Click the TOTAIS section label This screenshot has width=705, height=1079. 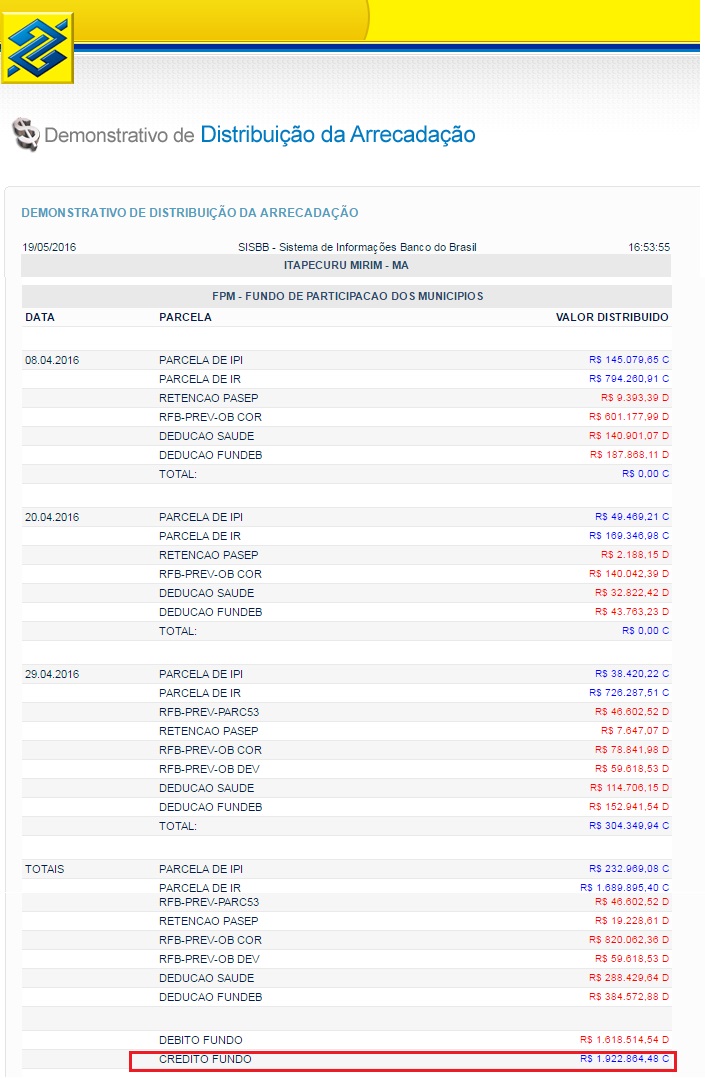(x=44, y=870)
